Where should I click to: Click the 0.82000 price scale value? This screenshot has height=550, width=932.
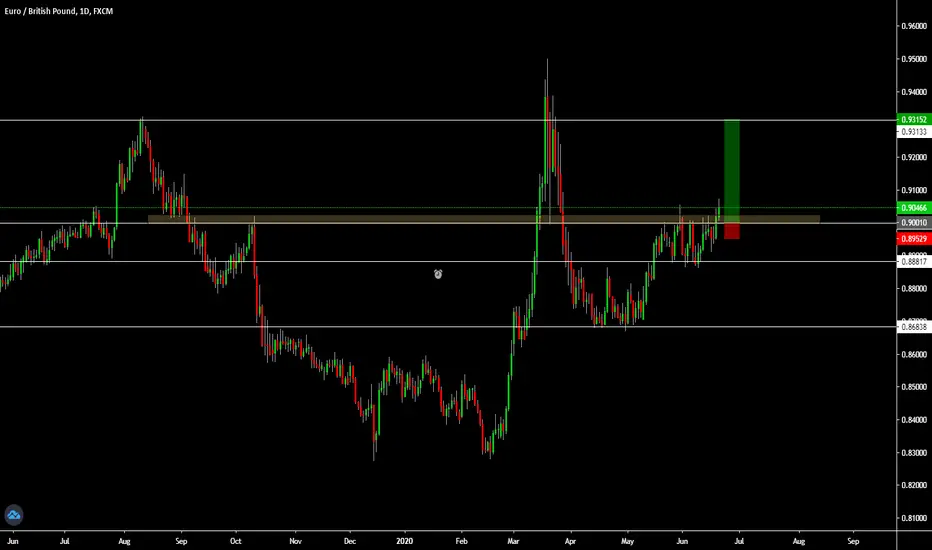(x=914, y=485)
